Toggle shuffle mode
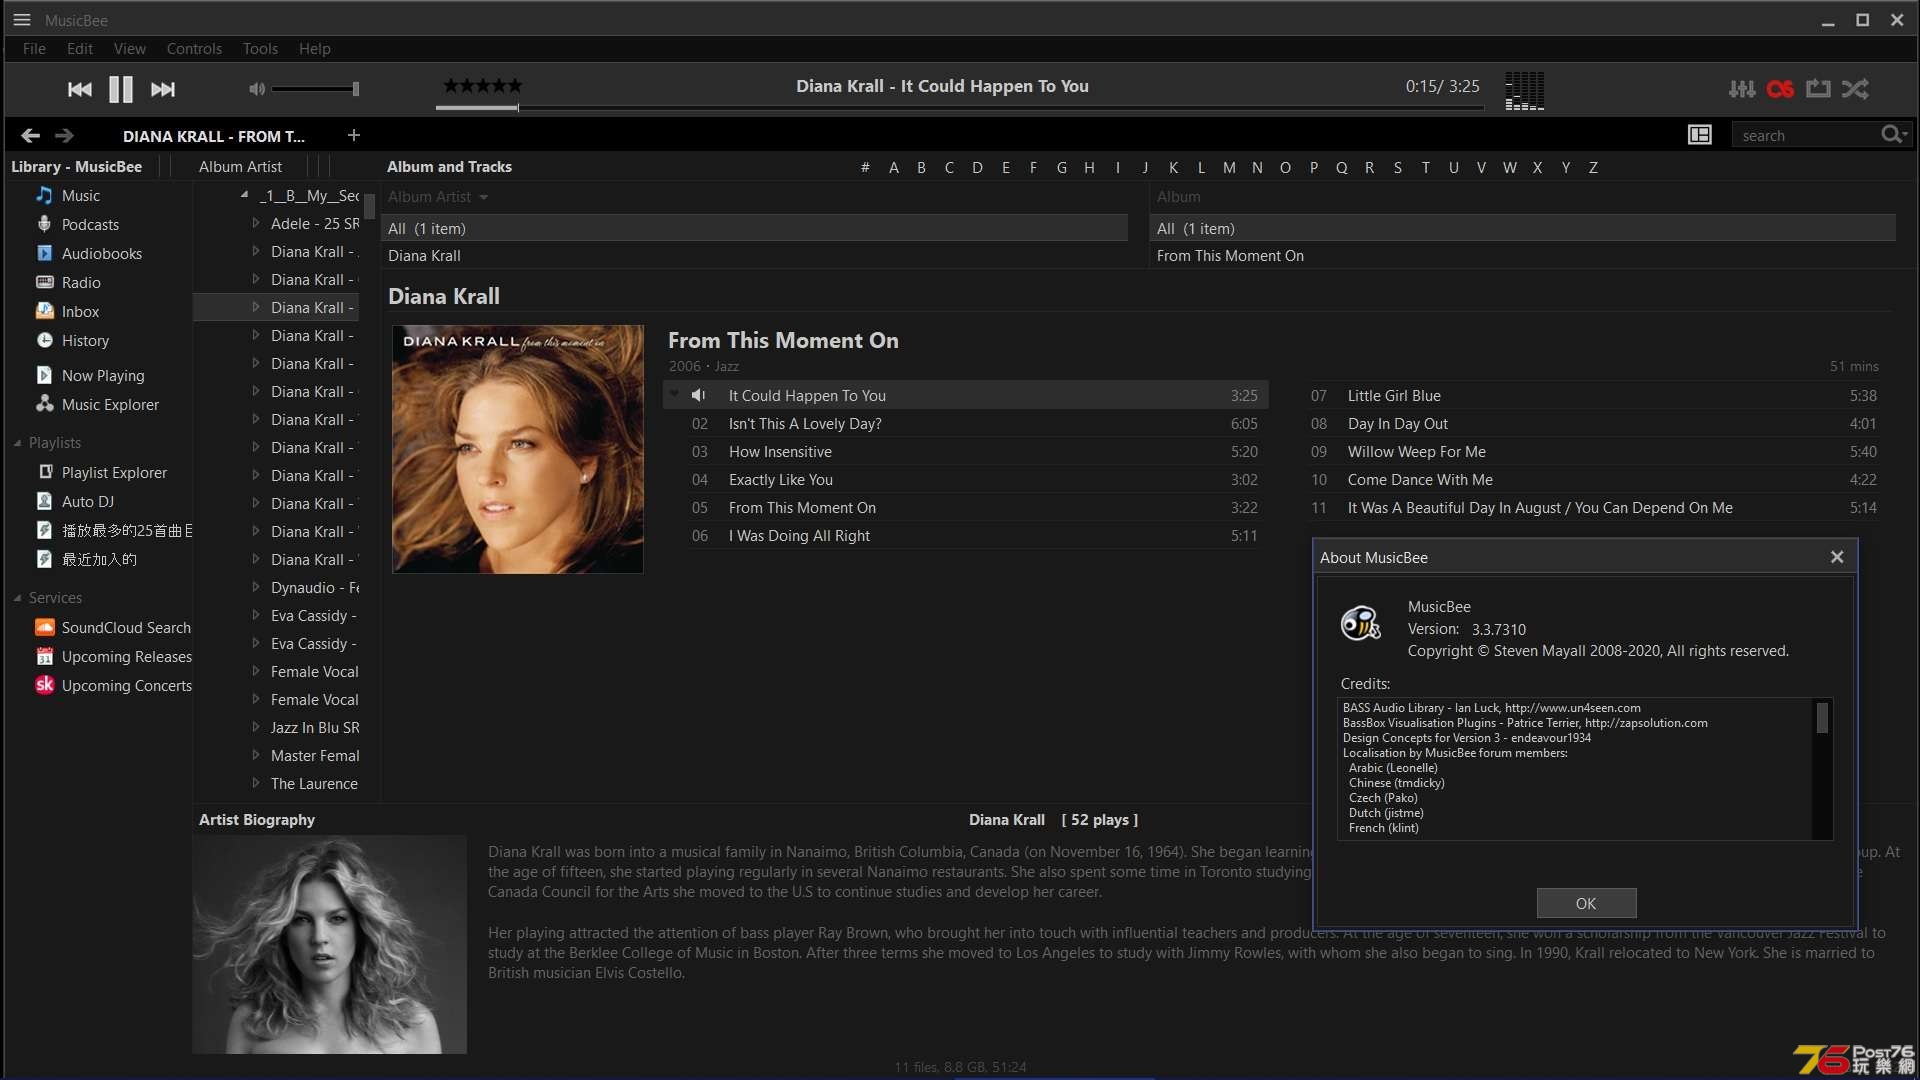 (1856, 89)
